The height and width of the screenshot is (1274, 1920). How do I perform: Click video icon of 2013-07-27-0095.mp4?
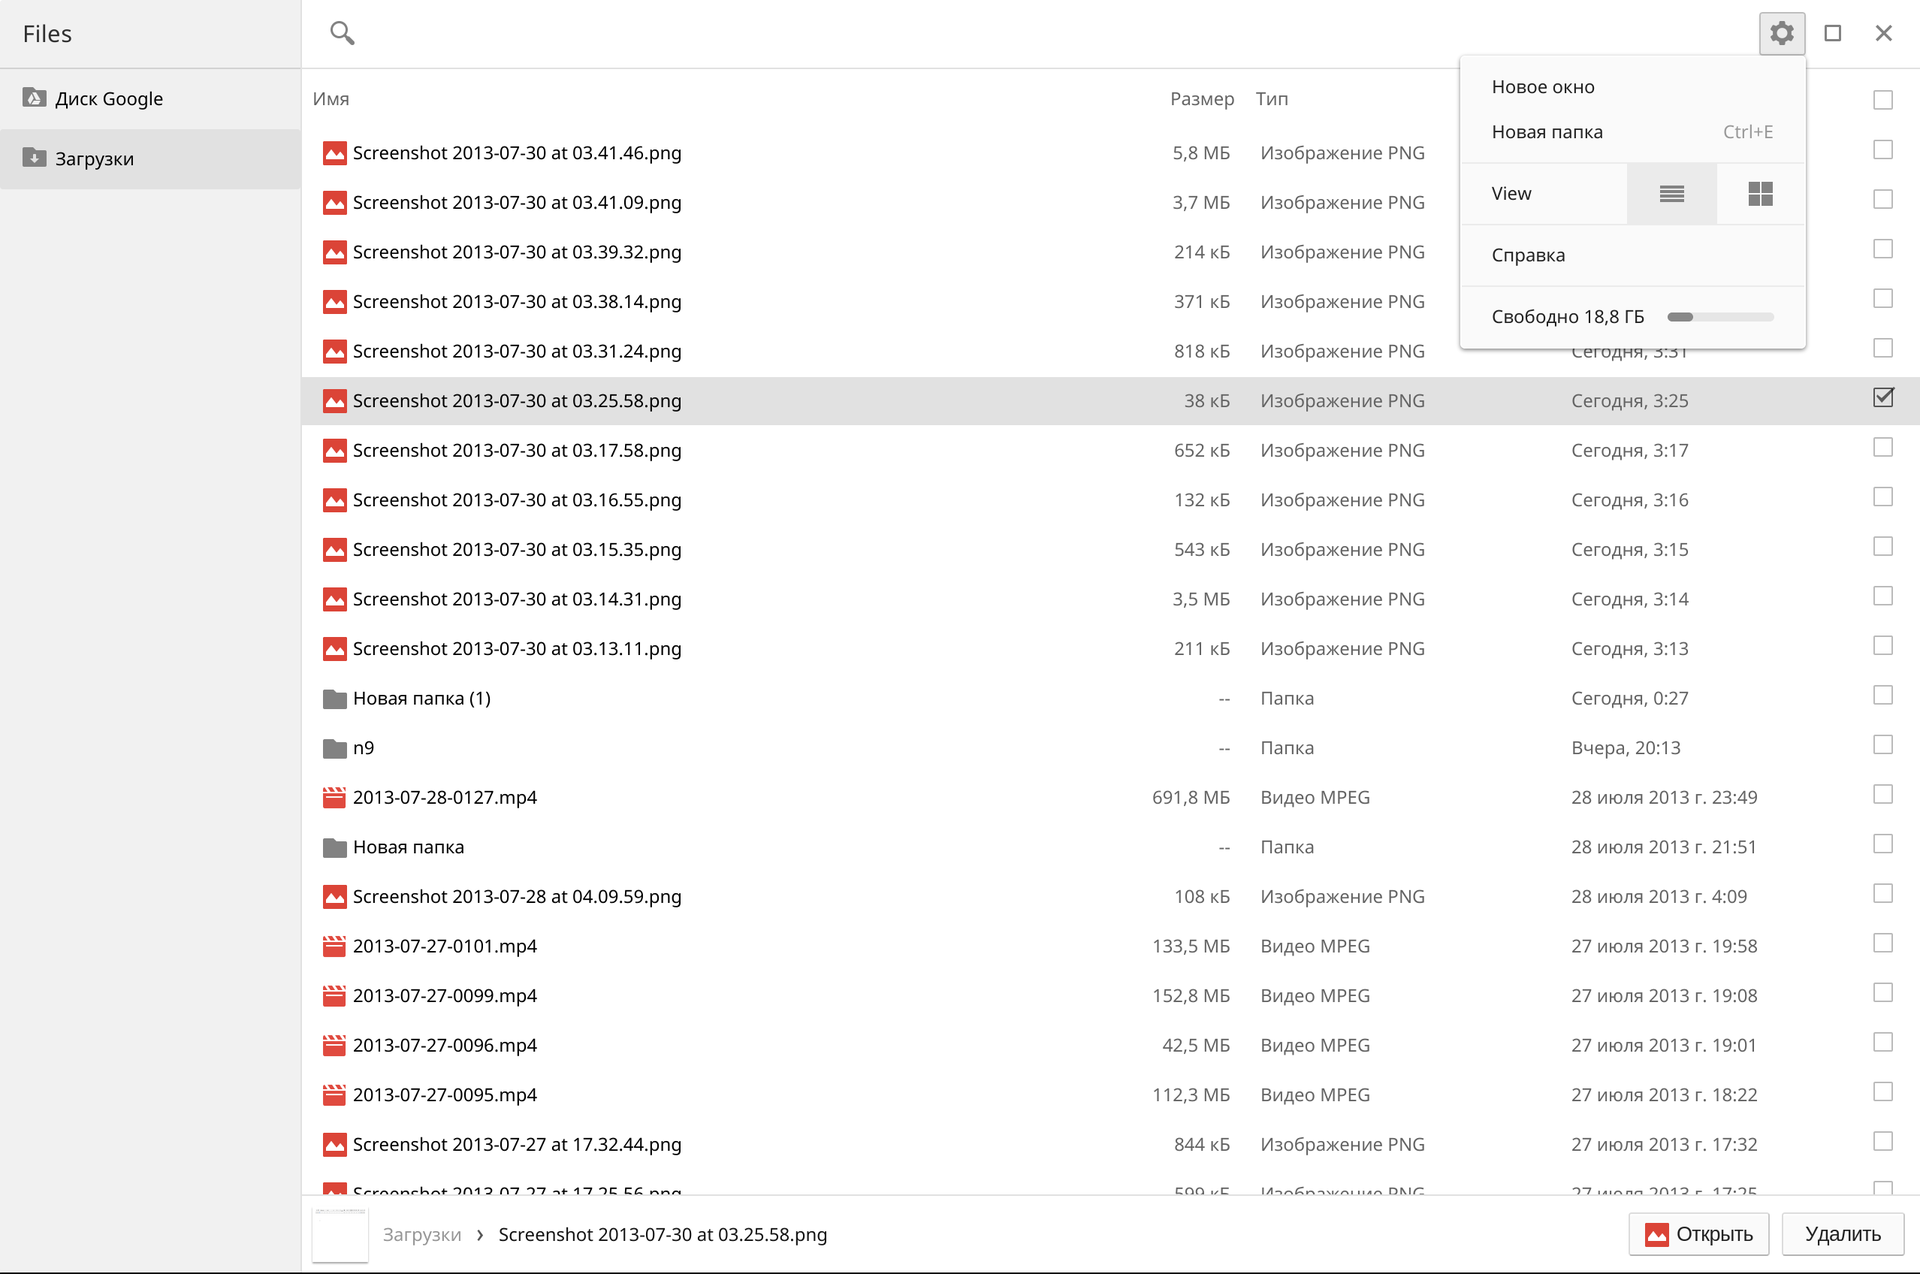[335, 1095]
